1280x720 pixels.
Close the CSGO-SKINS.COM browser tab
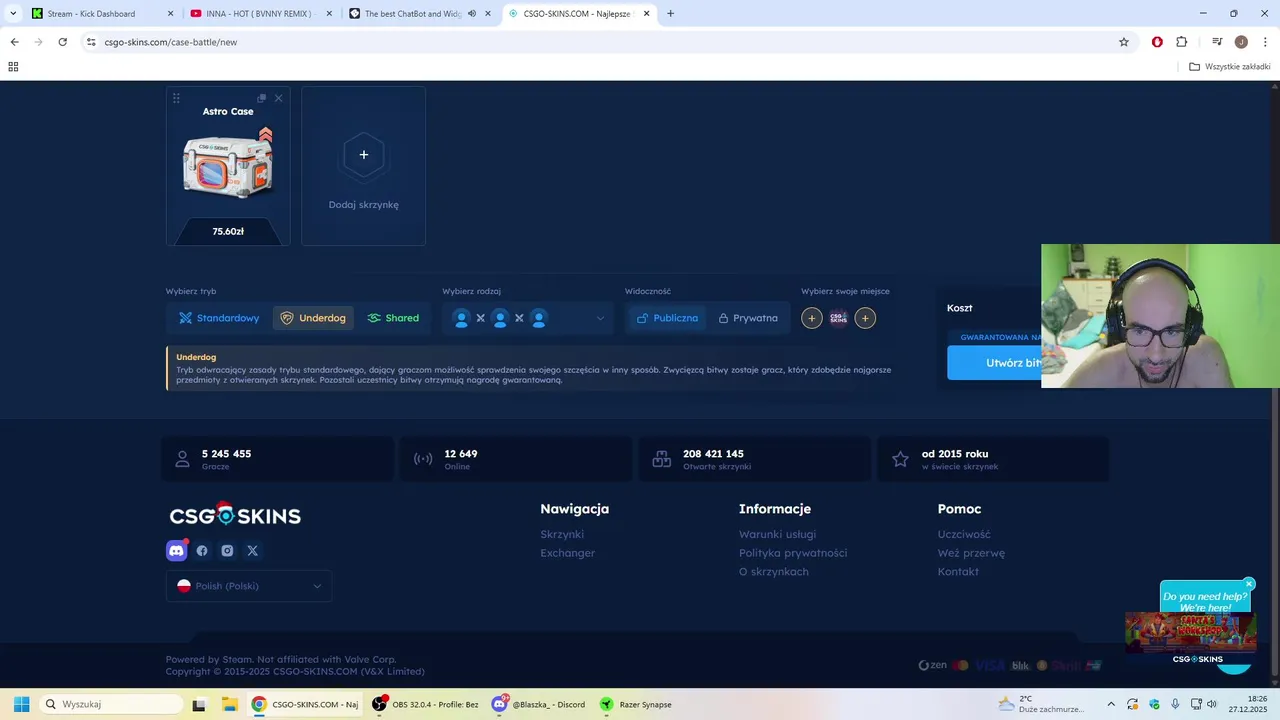(647, 14)
